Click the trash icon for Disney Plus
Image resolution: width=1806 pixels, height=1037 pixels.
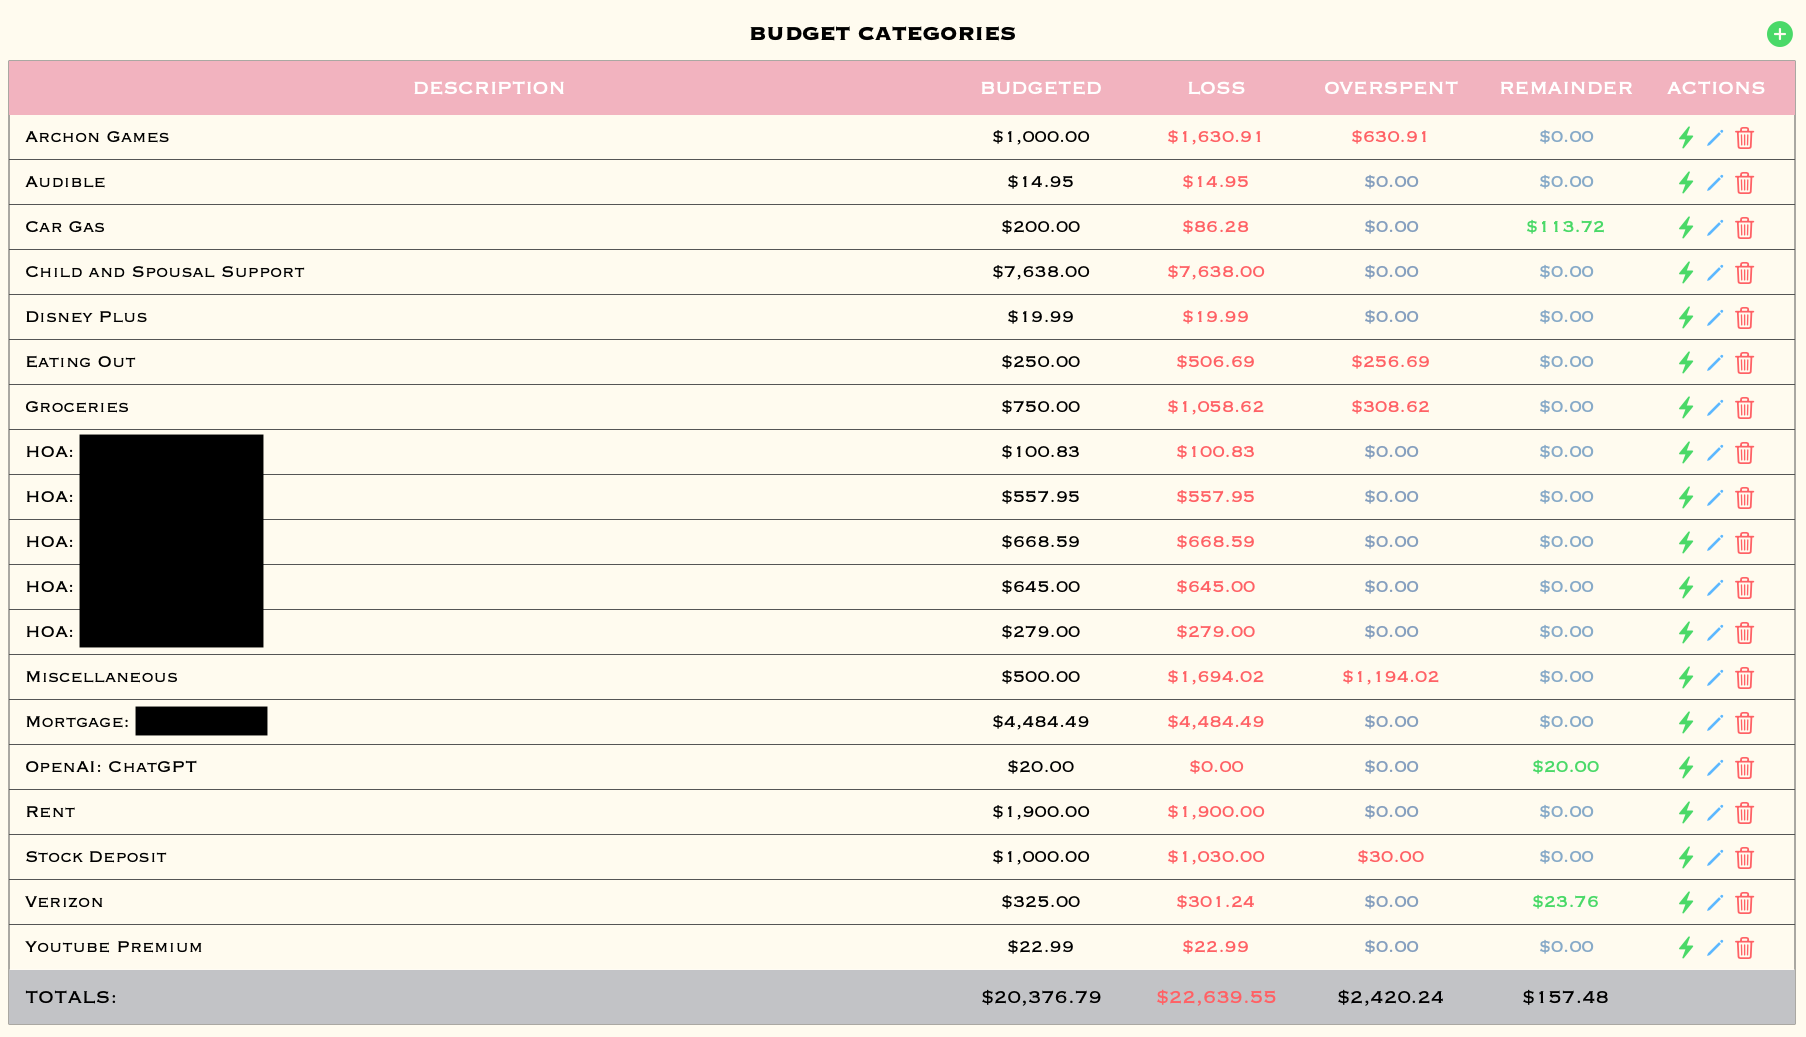1745,318
